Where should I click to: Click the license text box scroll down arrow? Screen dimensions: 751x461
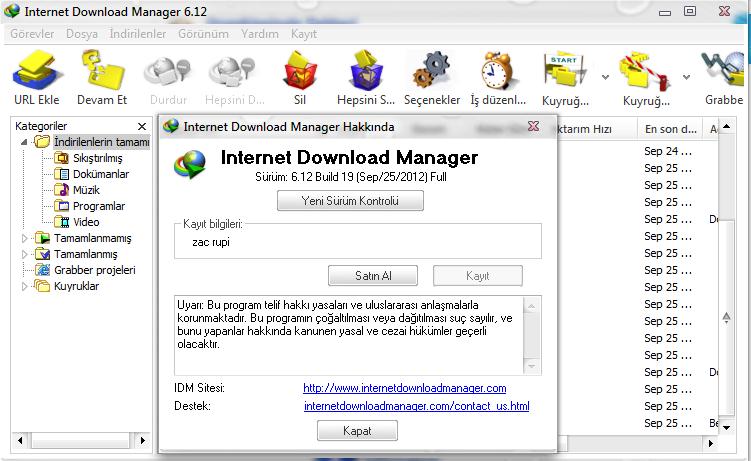tap(531, 366)
